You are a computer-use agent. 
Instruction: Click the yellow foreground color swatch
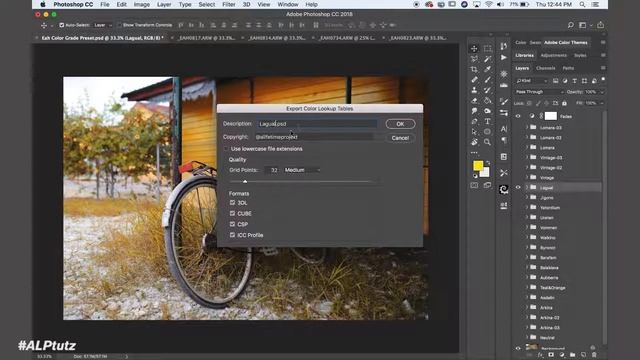478,165
